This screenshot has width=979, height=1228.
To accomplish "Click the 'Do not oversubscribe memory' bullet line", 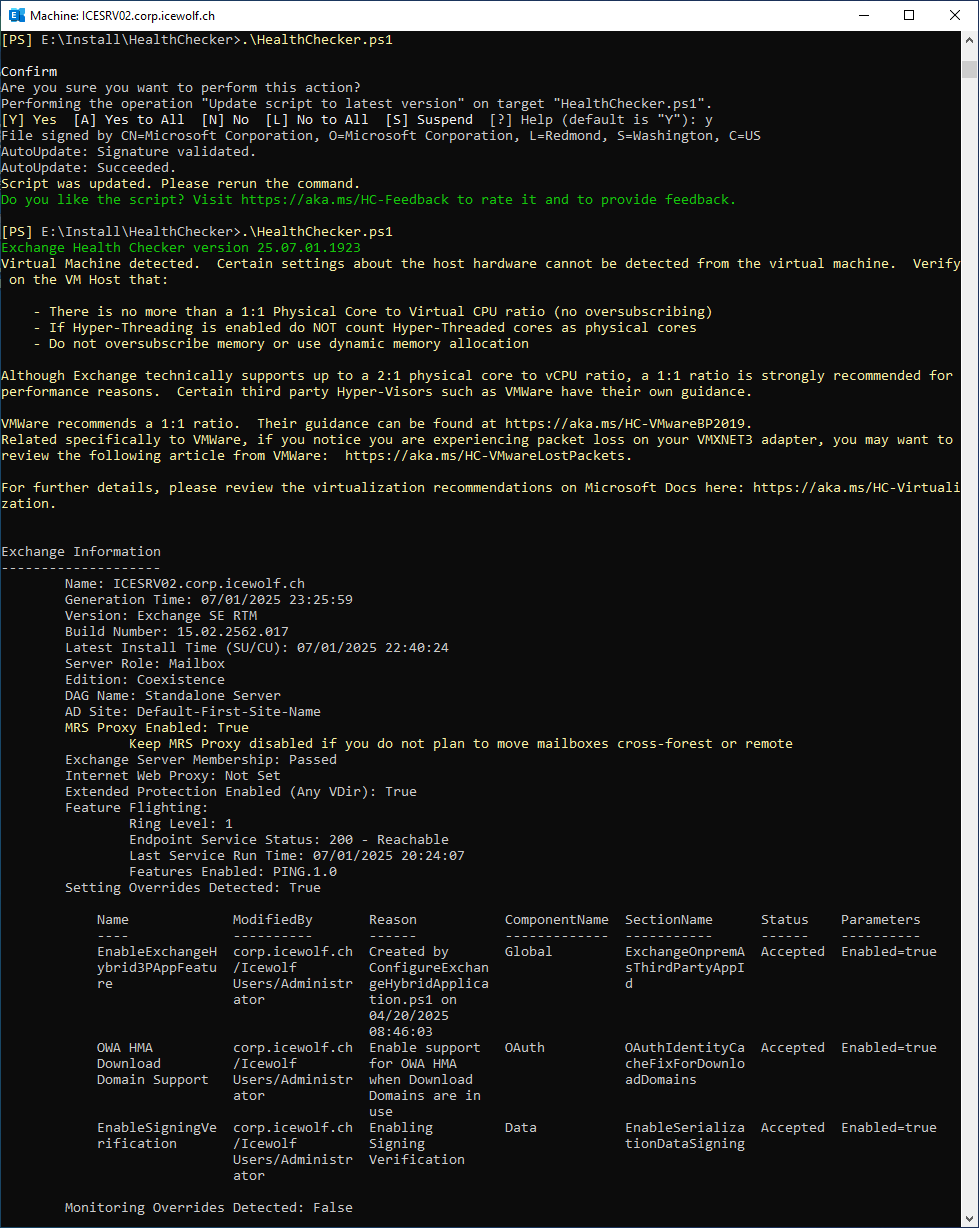I will coord(281,344).
